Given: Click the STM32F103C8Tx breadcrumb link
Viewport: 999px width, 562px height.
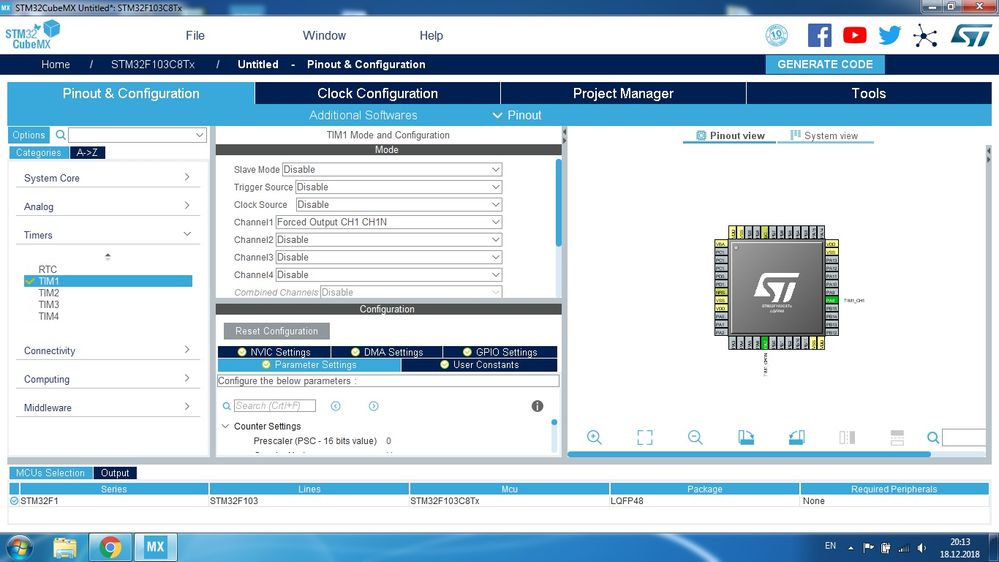Looking at the screenshot, I should coord(153,64).
